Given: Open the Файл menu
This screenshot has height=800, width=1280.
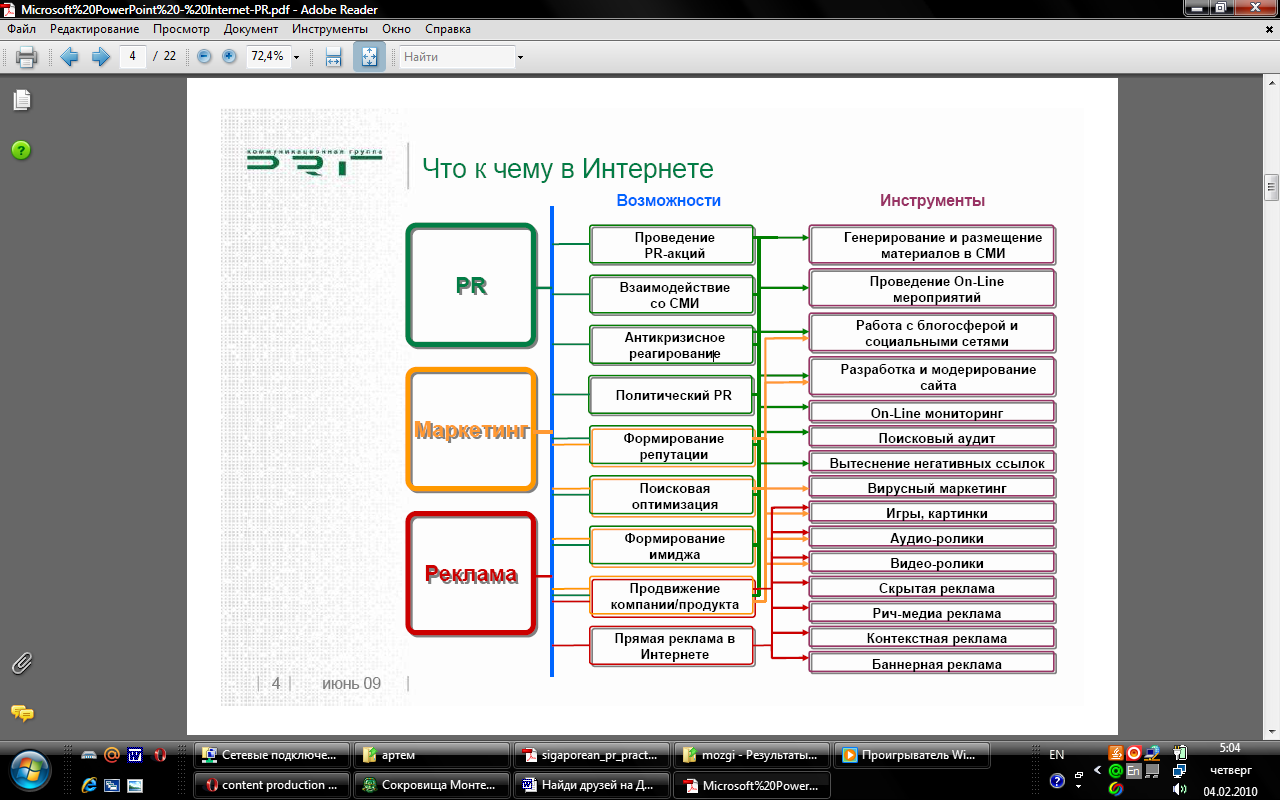Looking at the screenshot, I should pyautogui.click(x=21, y=29).
